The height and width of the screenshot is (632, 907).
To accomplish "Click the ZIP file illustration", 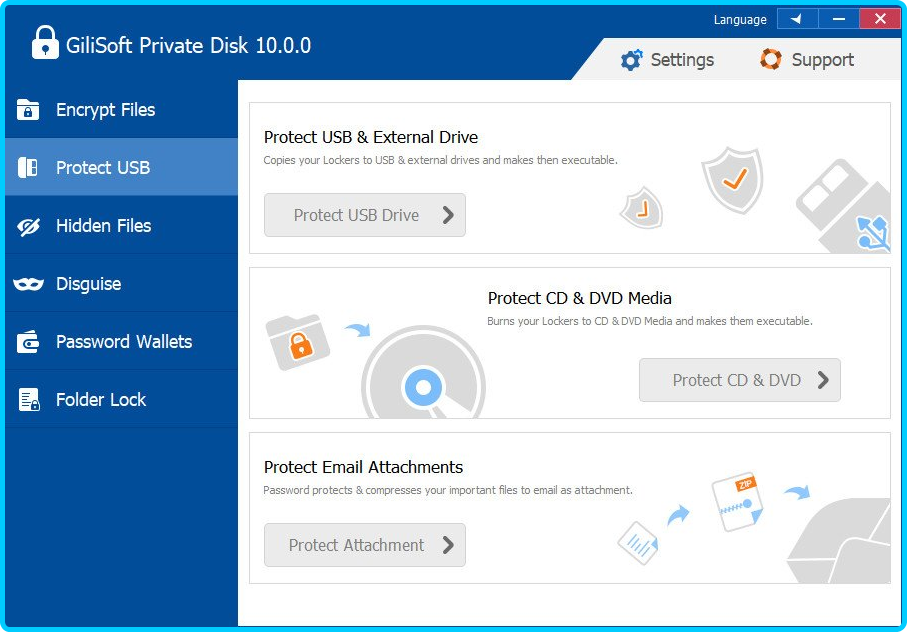I will point(738,501).
